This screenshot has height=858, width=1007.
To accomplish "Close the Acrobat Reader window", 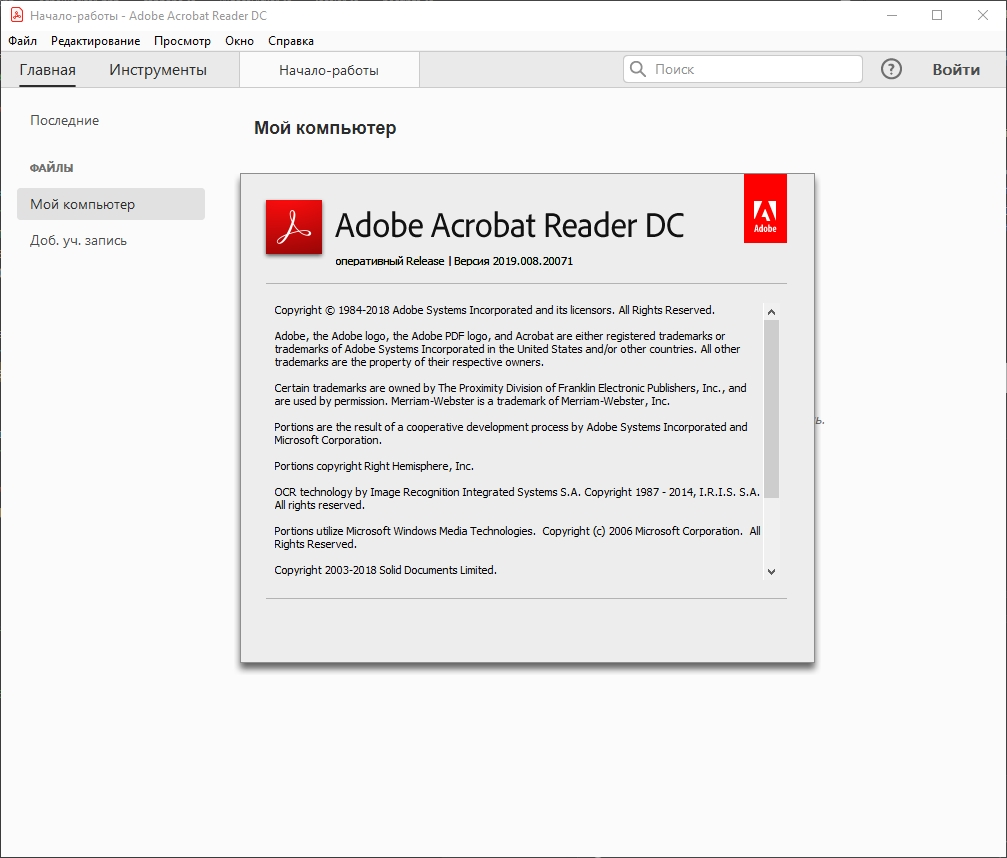I will click(983, 15).
